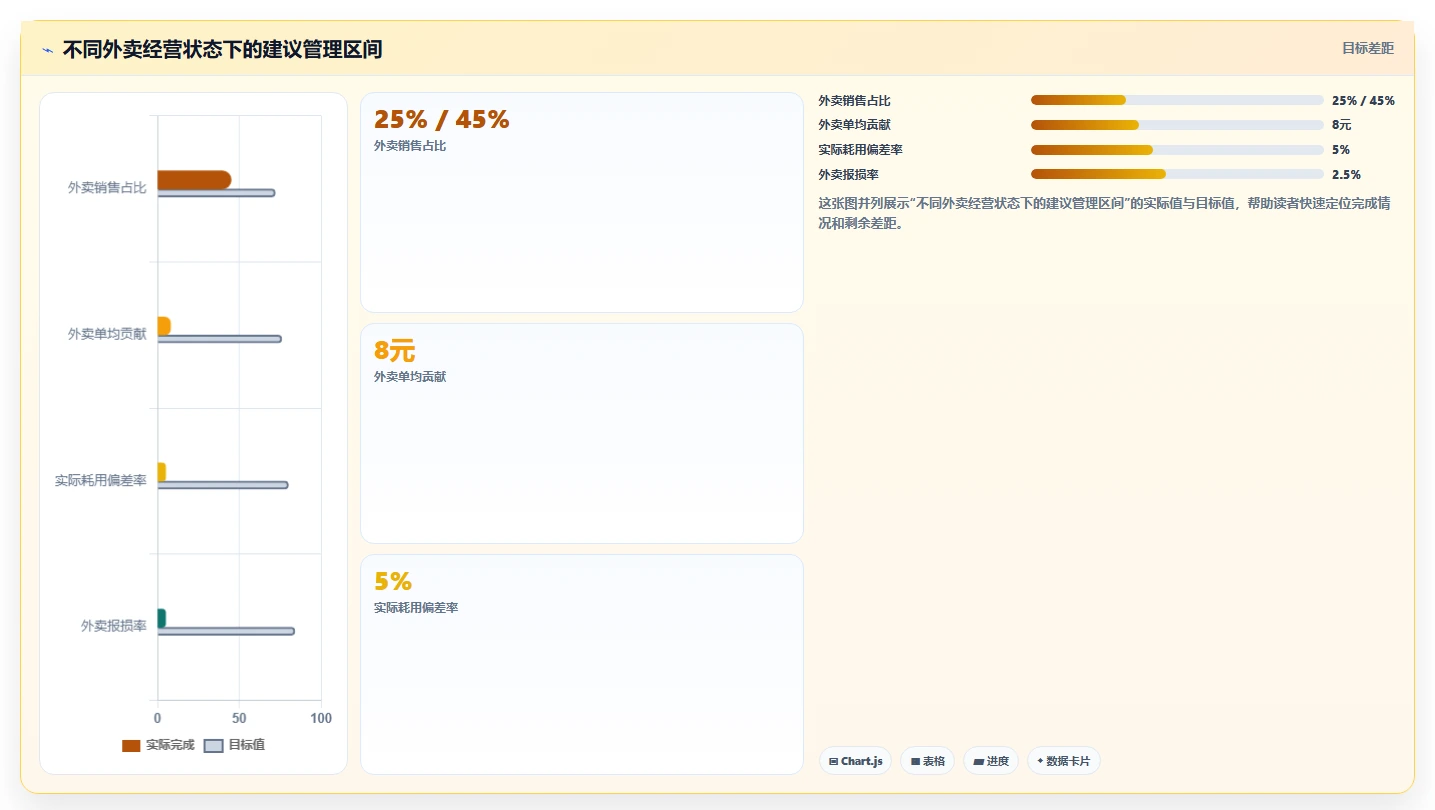Click the 实际耗用偏差率 label in progress list

861,150
